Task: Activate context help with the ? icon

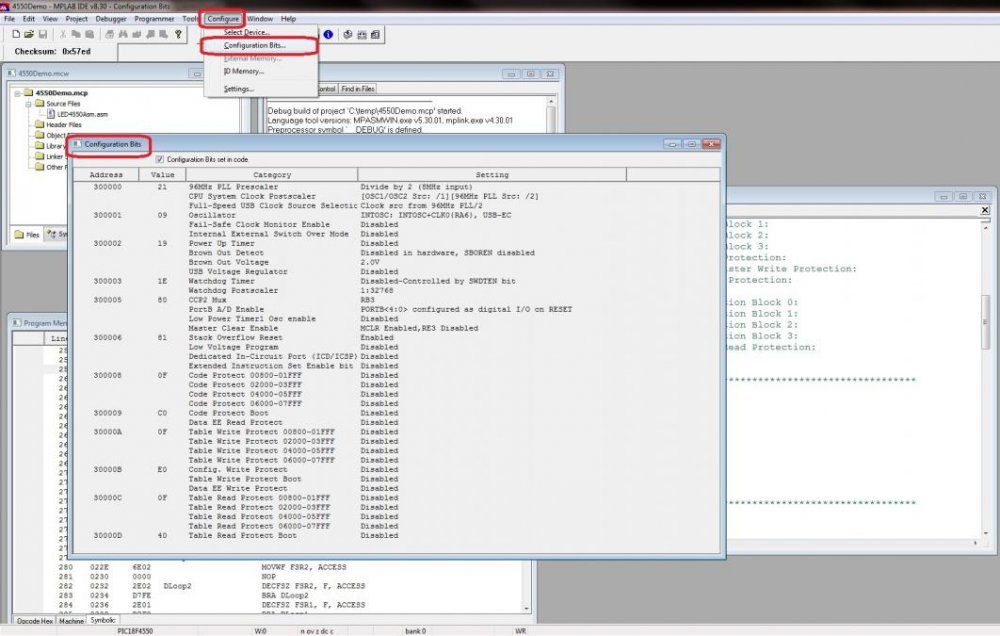Action: click(176, 35)
